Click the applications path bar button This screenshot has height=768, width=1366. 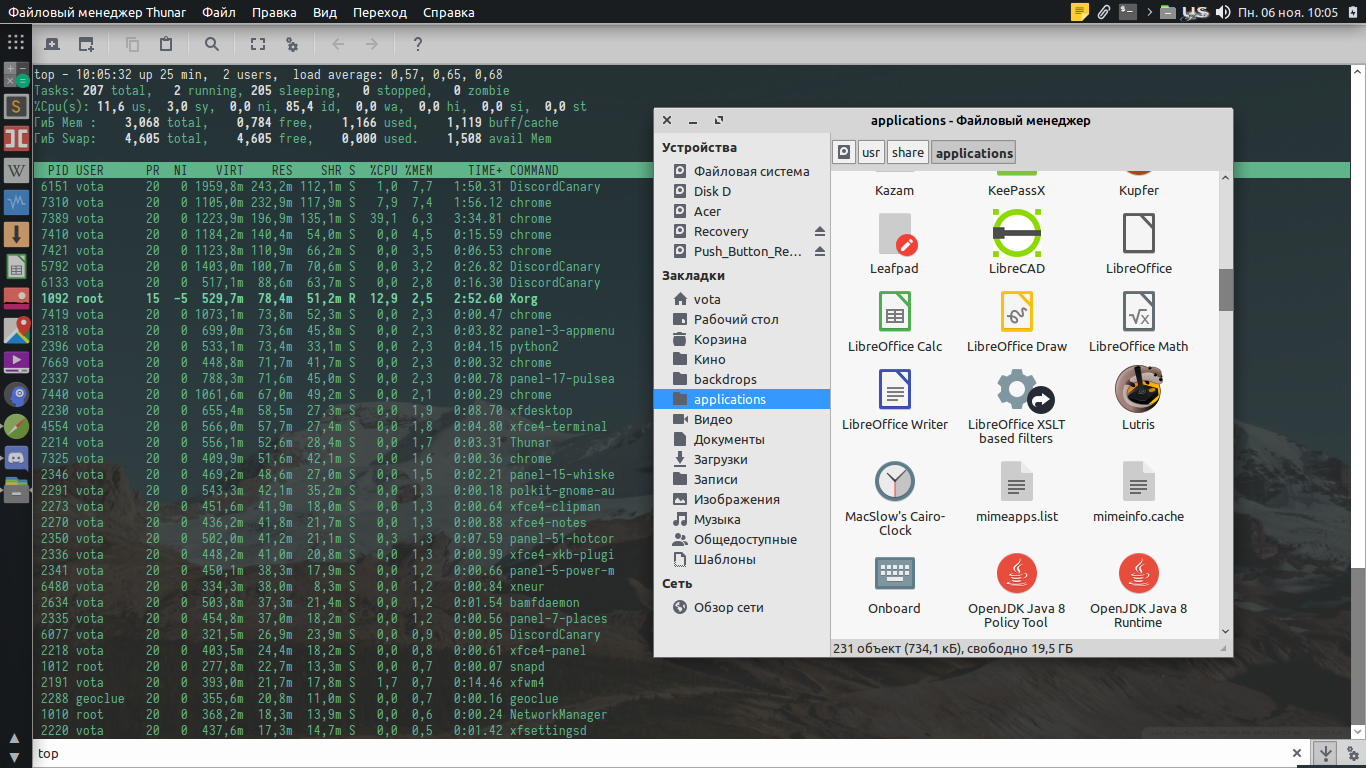(974, 152)
